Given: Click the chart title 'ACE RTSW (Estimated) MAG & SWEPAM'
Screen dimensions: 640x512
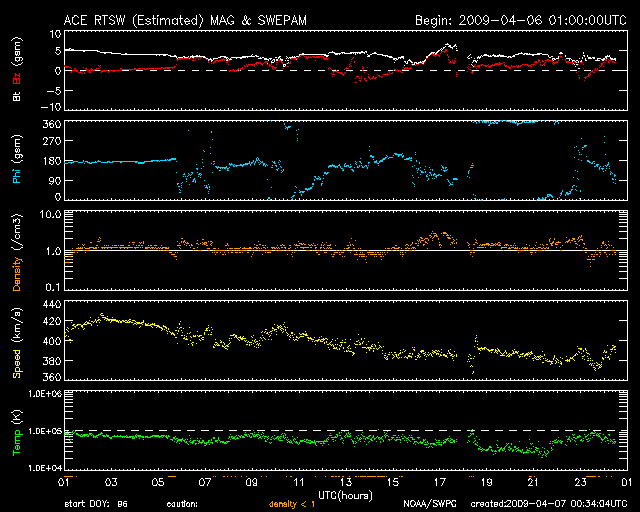Looking at the screenshot, I should 185,20.
